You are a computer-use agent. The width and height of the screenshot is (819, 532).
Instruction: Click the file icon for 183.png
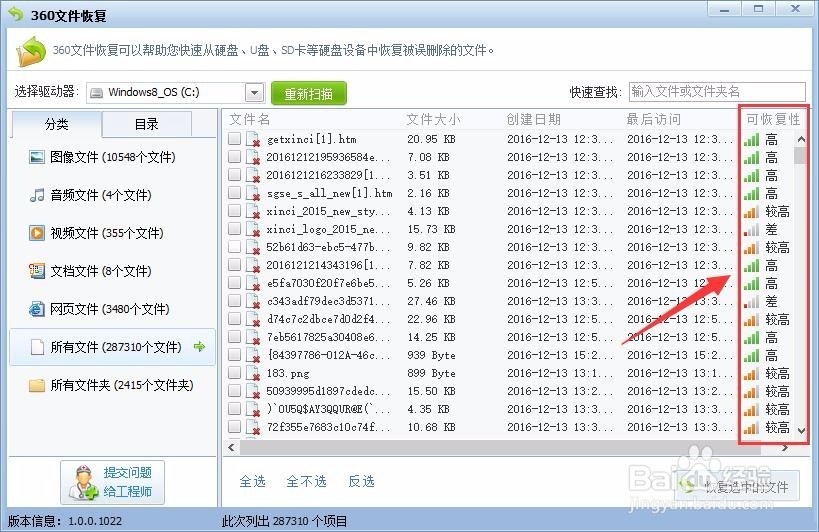(253, 374)
